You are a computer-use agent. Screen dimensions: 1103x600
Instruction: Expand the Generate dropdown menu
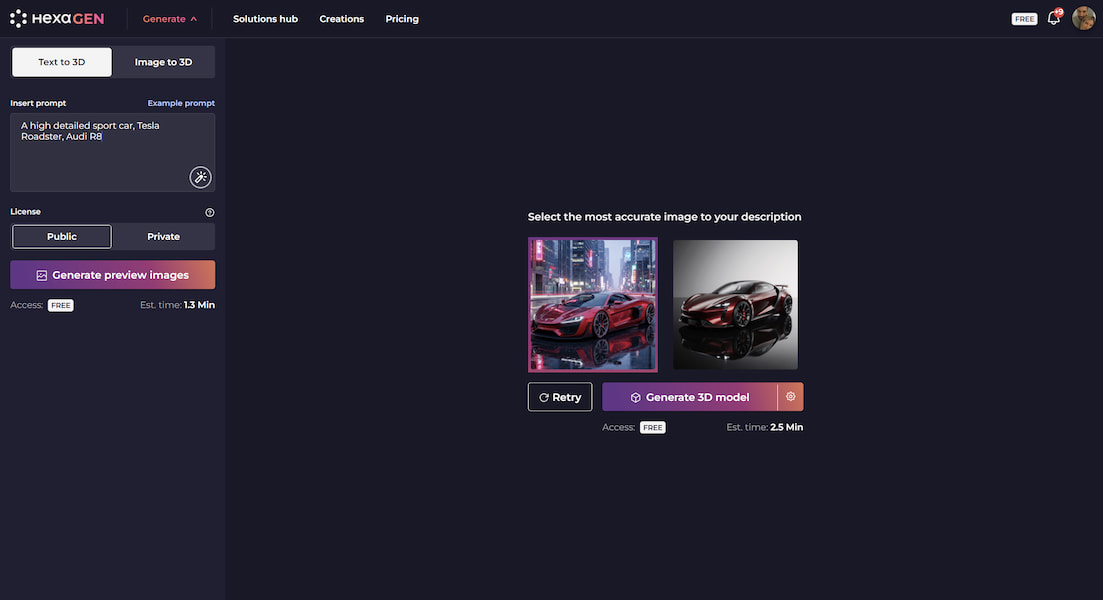tap(169, 19)
